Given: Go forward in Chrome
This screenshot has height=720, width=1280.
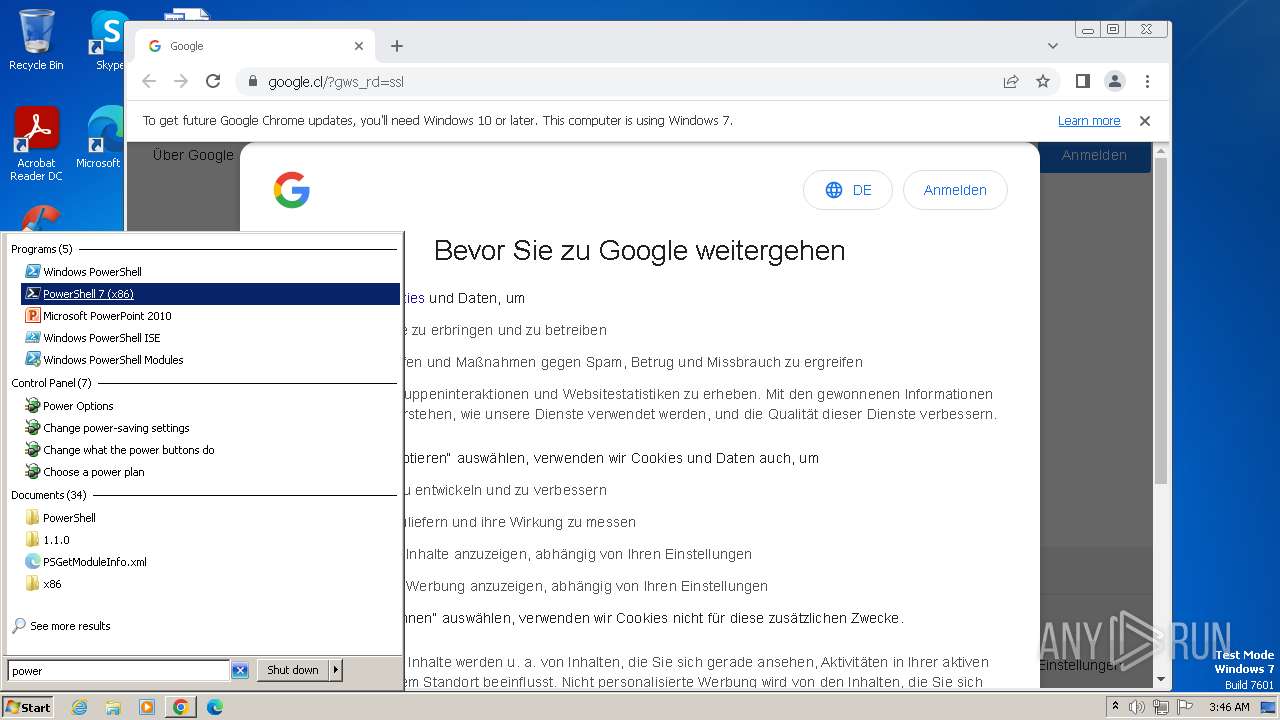Looking at the screenshot, I should point(181,82).
